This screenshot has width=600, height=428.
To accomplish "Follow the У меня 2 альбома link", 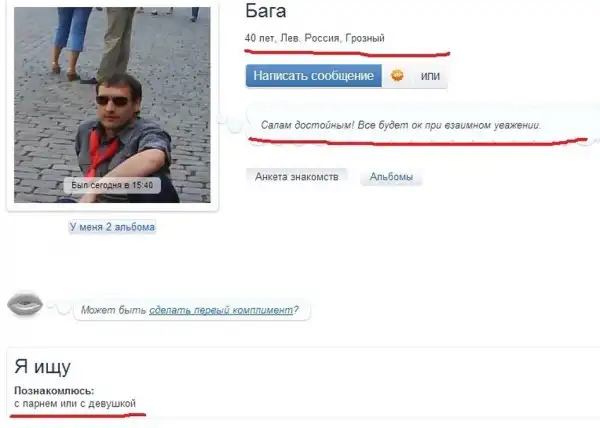I will point(111,227).
